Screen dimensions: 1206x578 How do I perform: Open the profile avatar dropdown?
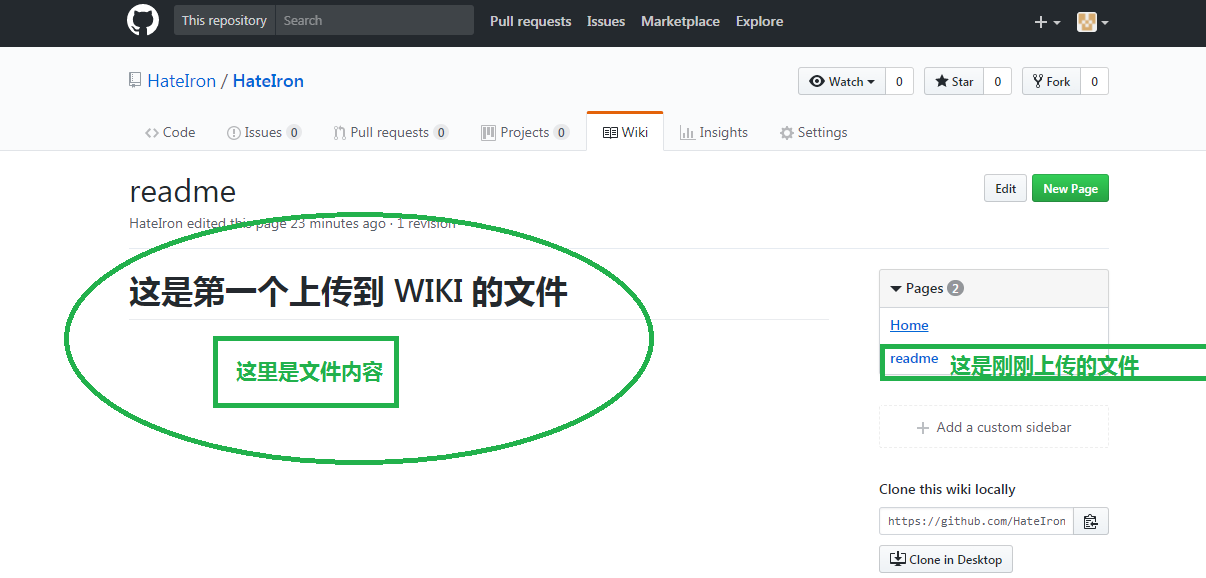coord(1086,21)
